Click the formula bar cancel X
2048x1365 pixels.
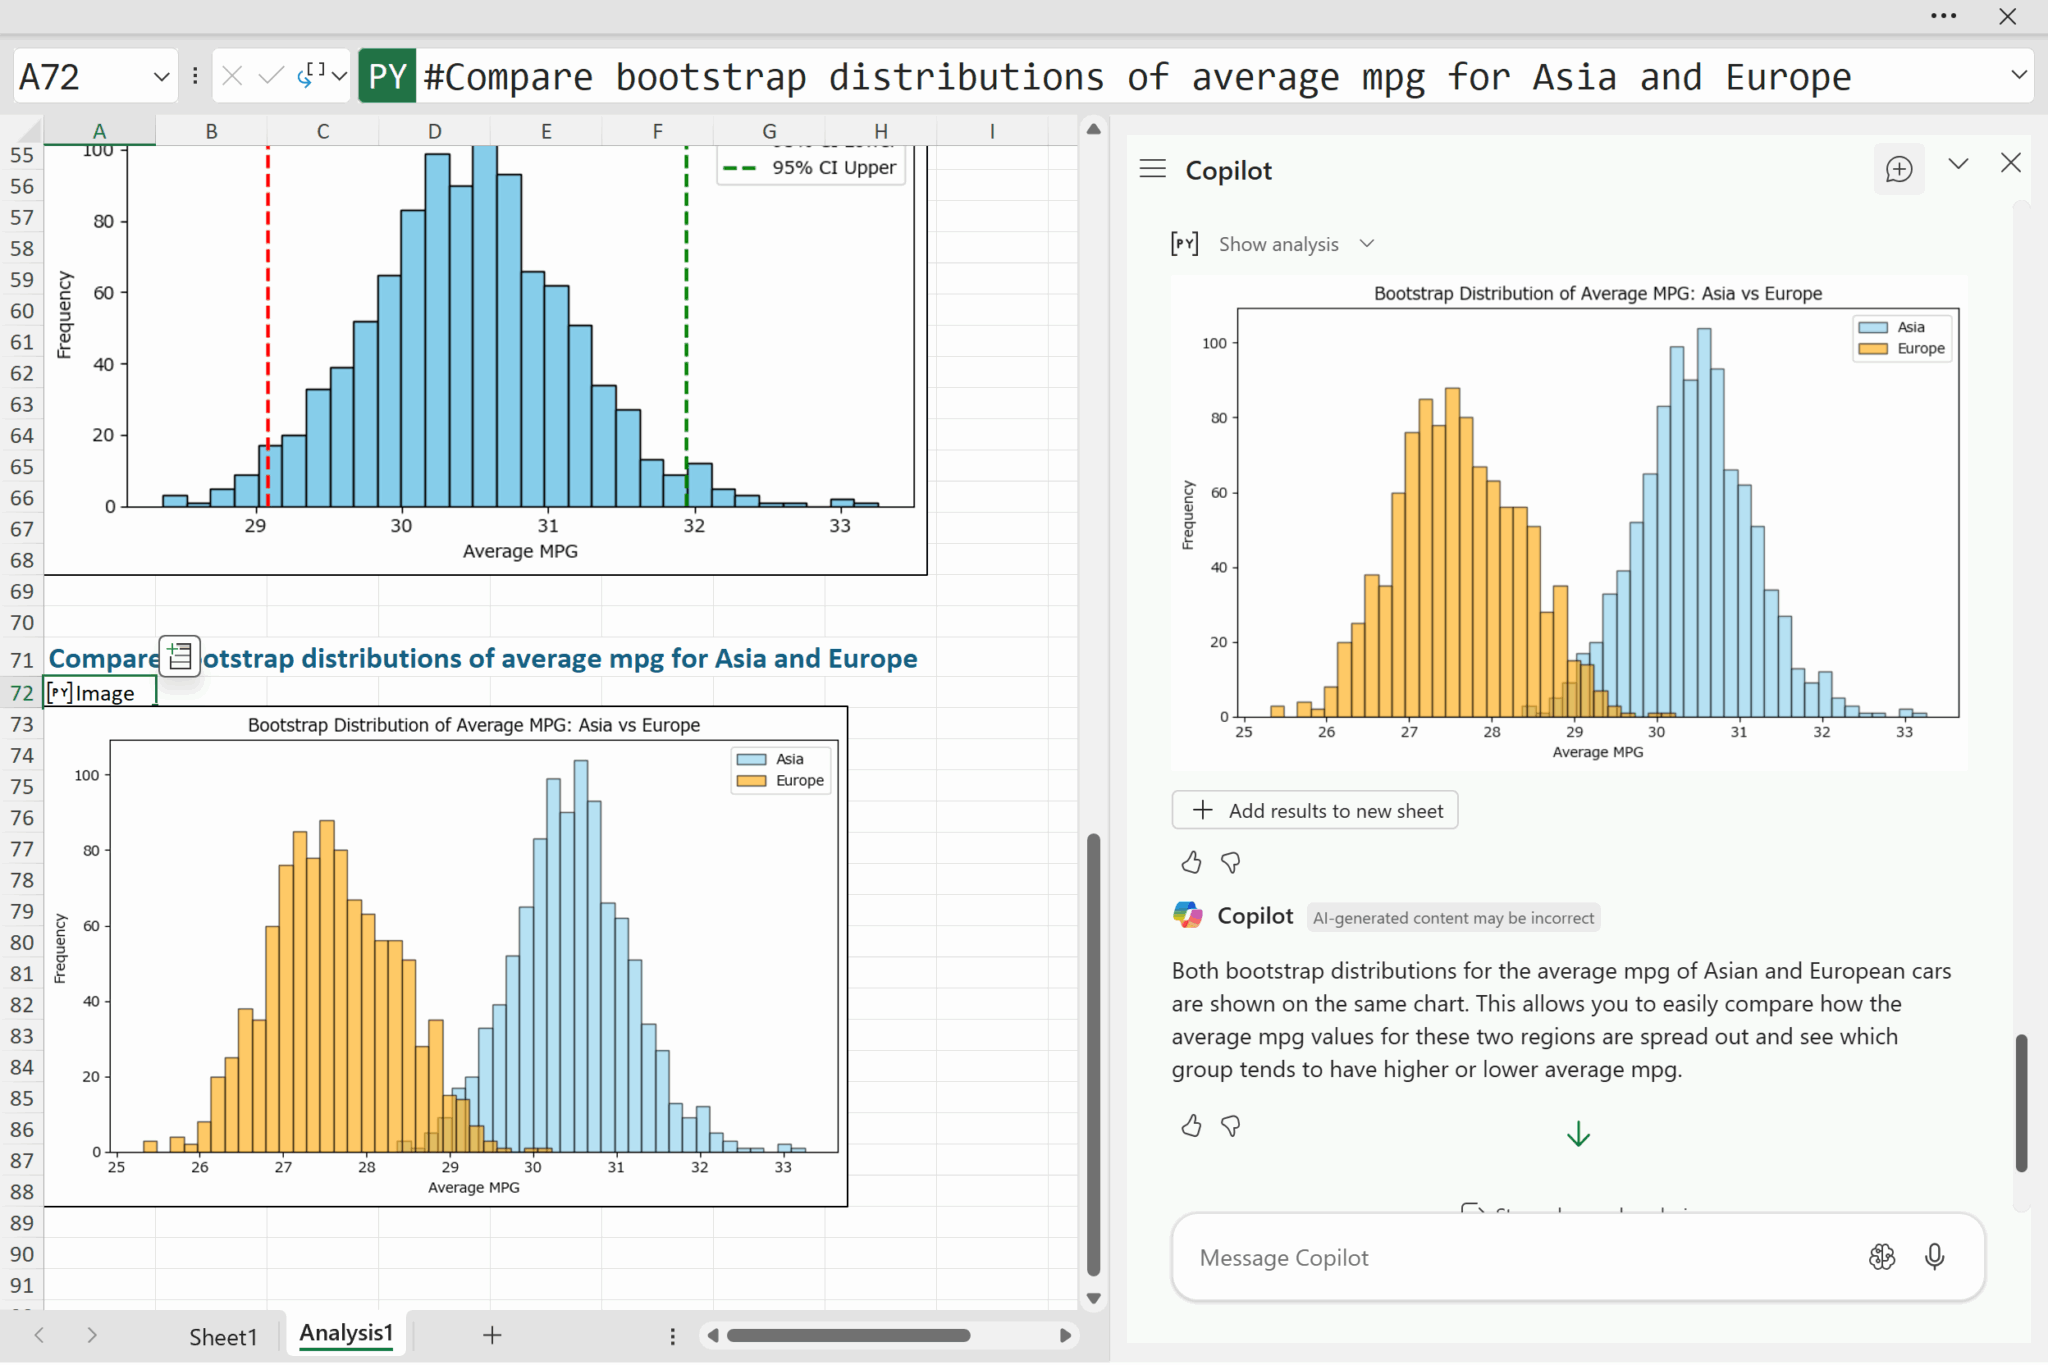click(x=232, y=77)
